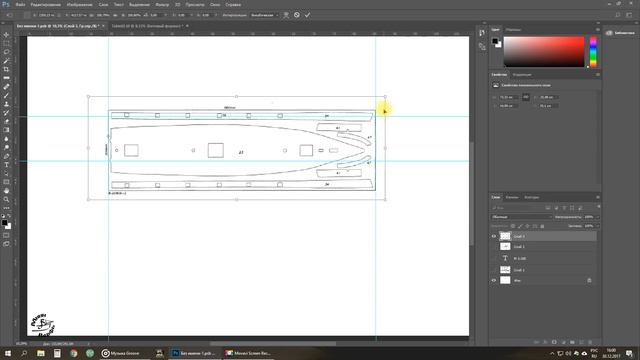The image size is (640, 360).
Task: Select the Lasso tool
Action: pos(6,52)
